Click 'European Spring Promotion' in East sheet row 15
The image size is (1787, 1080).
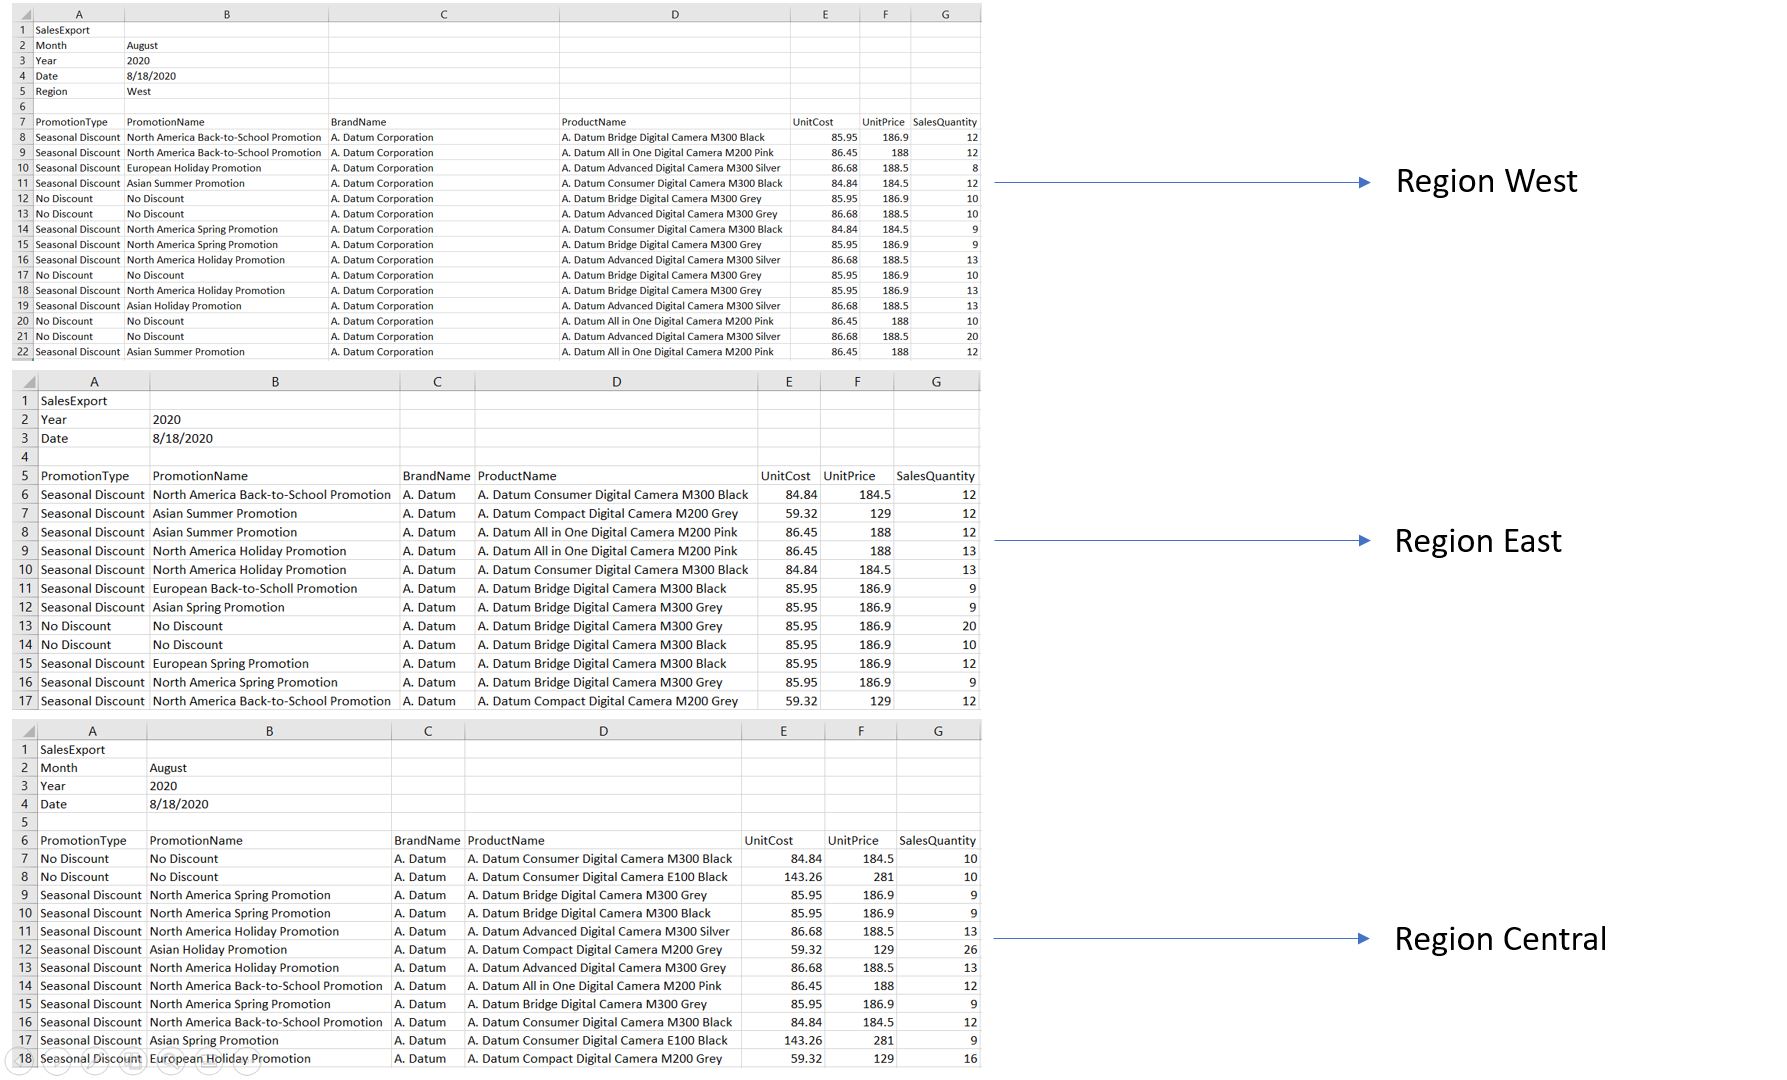tap(231, 664)
